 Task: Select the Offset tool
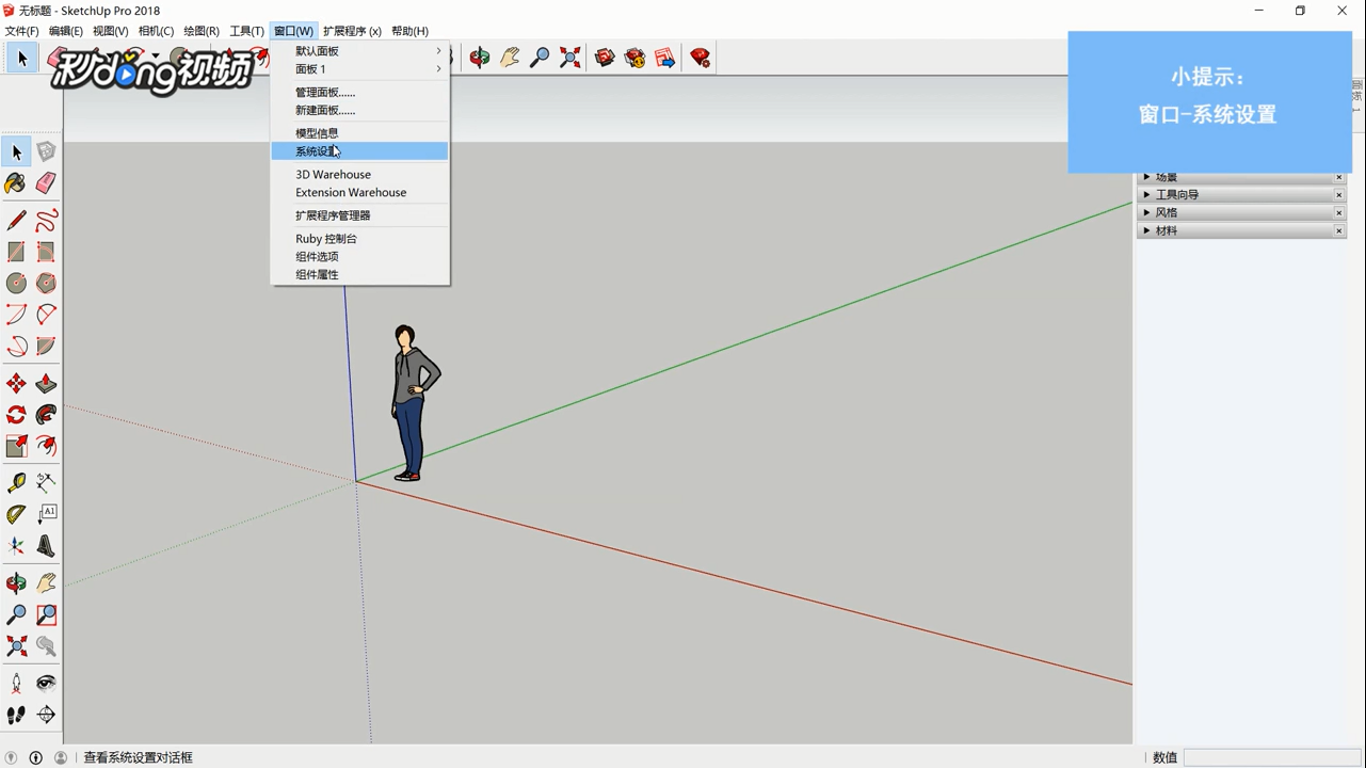[46, 446]
